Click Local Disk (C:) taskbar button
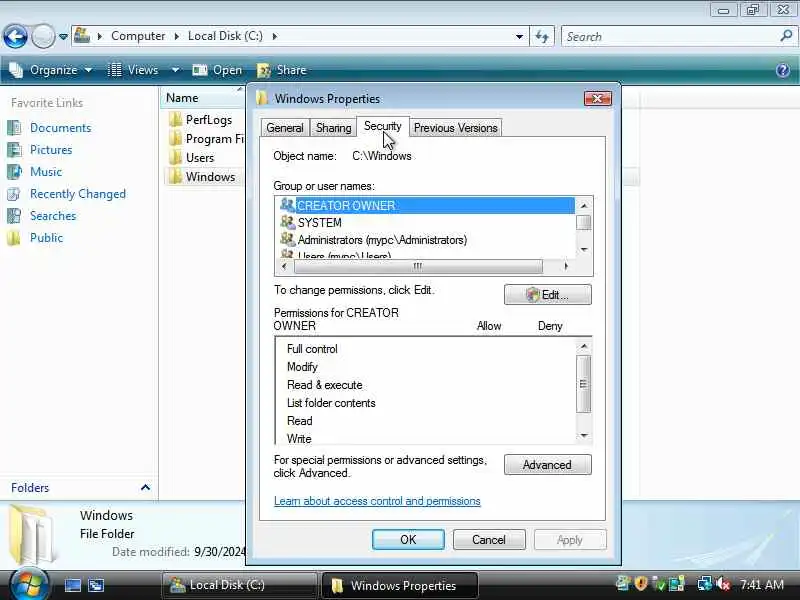 (239, 585)
